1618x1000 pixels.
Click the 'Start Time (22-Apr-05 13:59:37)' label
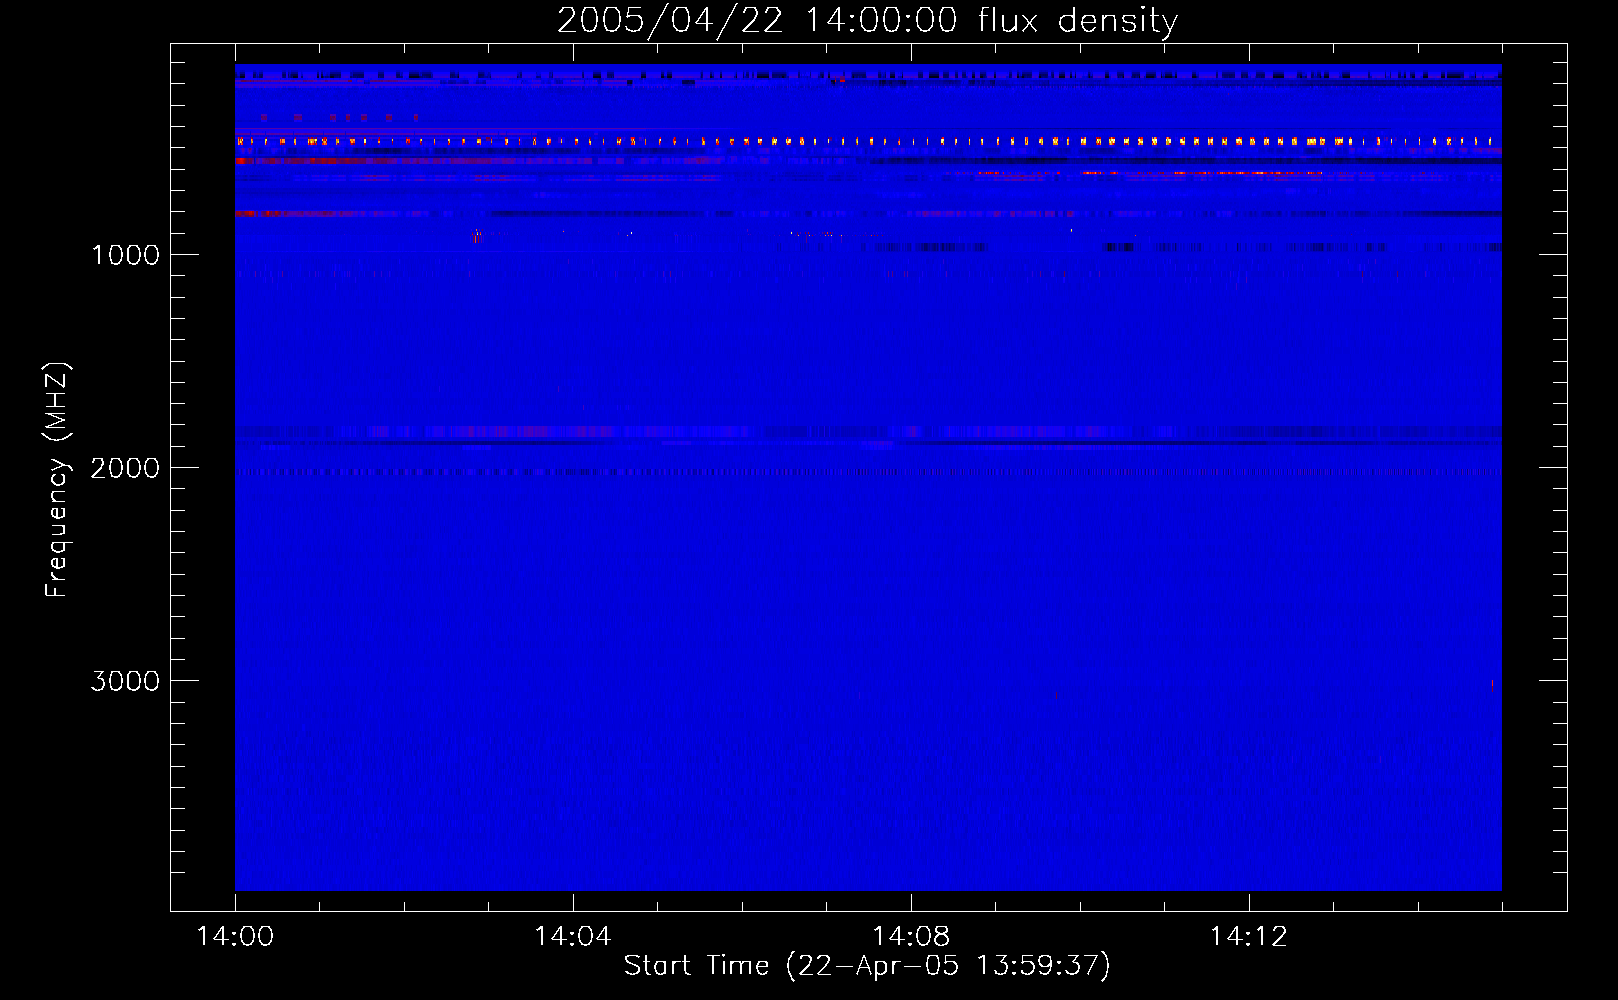[x=867, y=966]
